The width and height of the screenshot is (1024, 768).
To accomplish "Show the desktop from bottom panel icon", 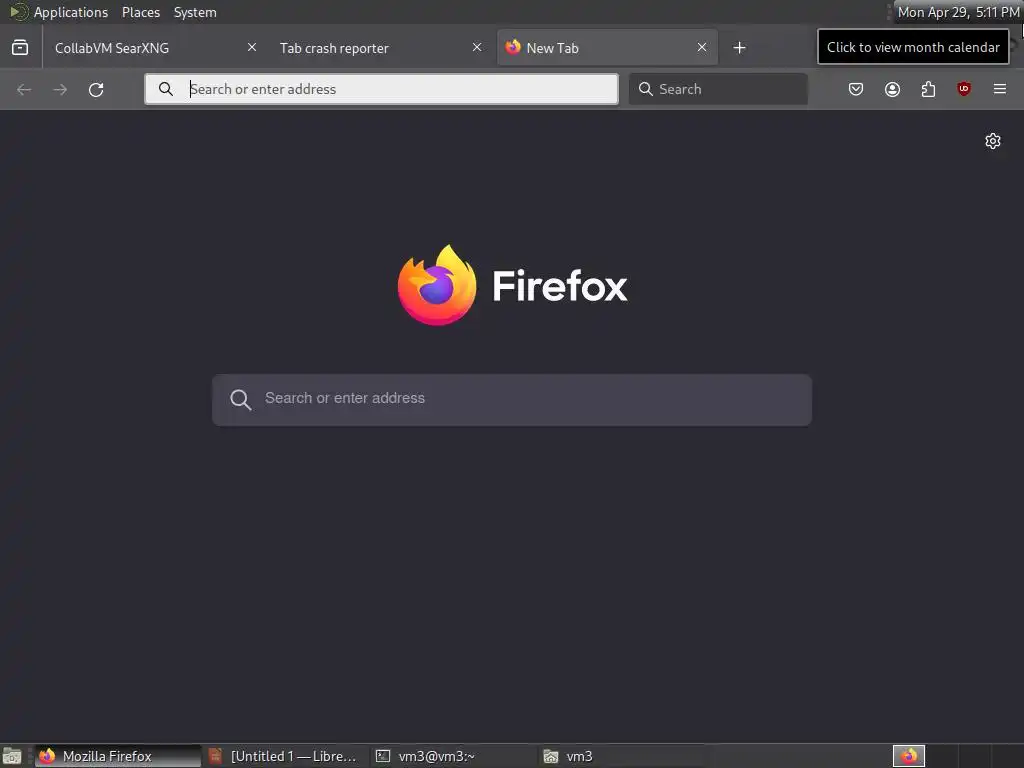I will tap(12, 756).
